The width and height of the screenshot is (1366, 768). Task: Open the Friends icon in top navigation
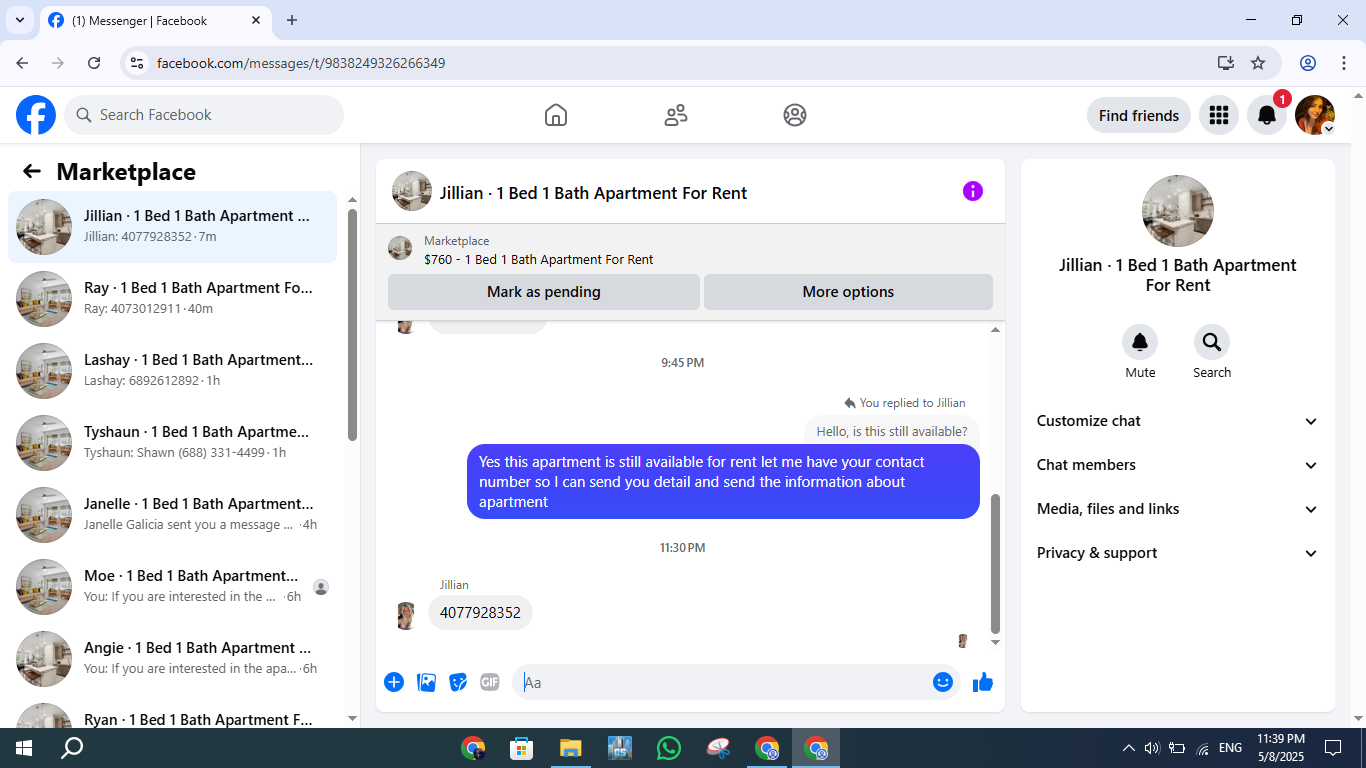coord(676,115)
